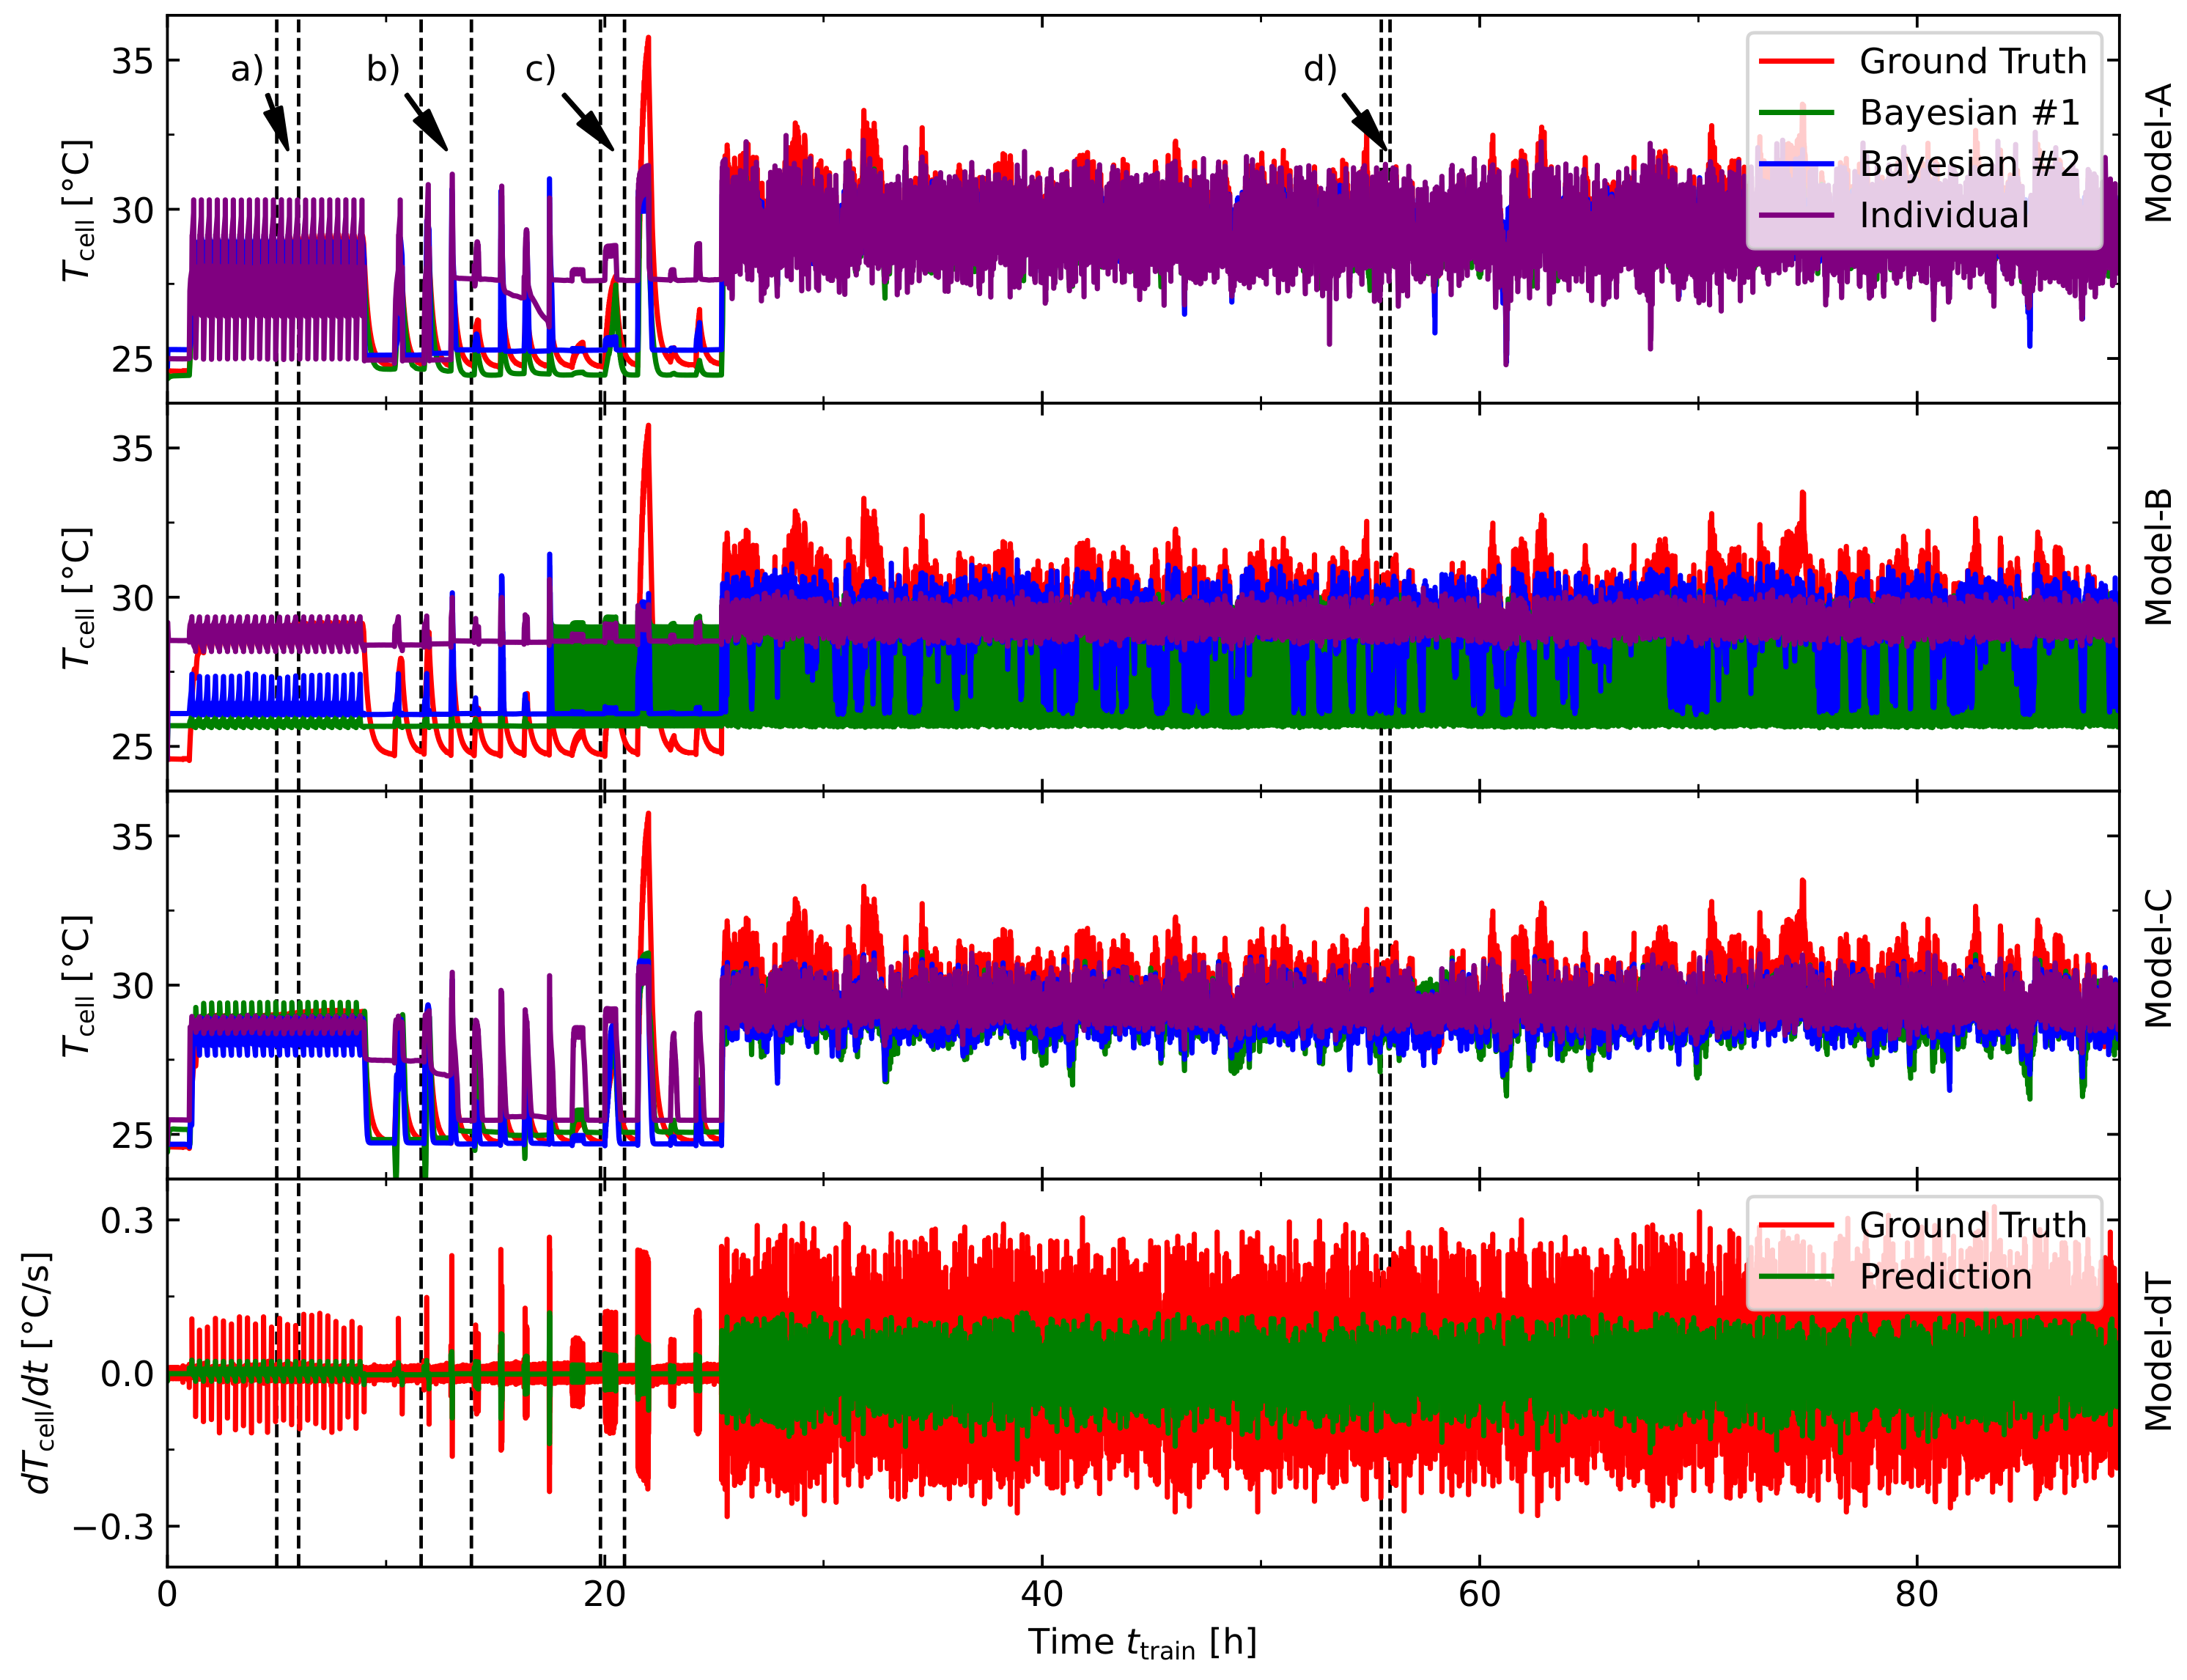This screenshot has height=1680, width=2187.
Task: Click the 40 tick on time axis
Action: click(1042, 1593)
